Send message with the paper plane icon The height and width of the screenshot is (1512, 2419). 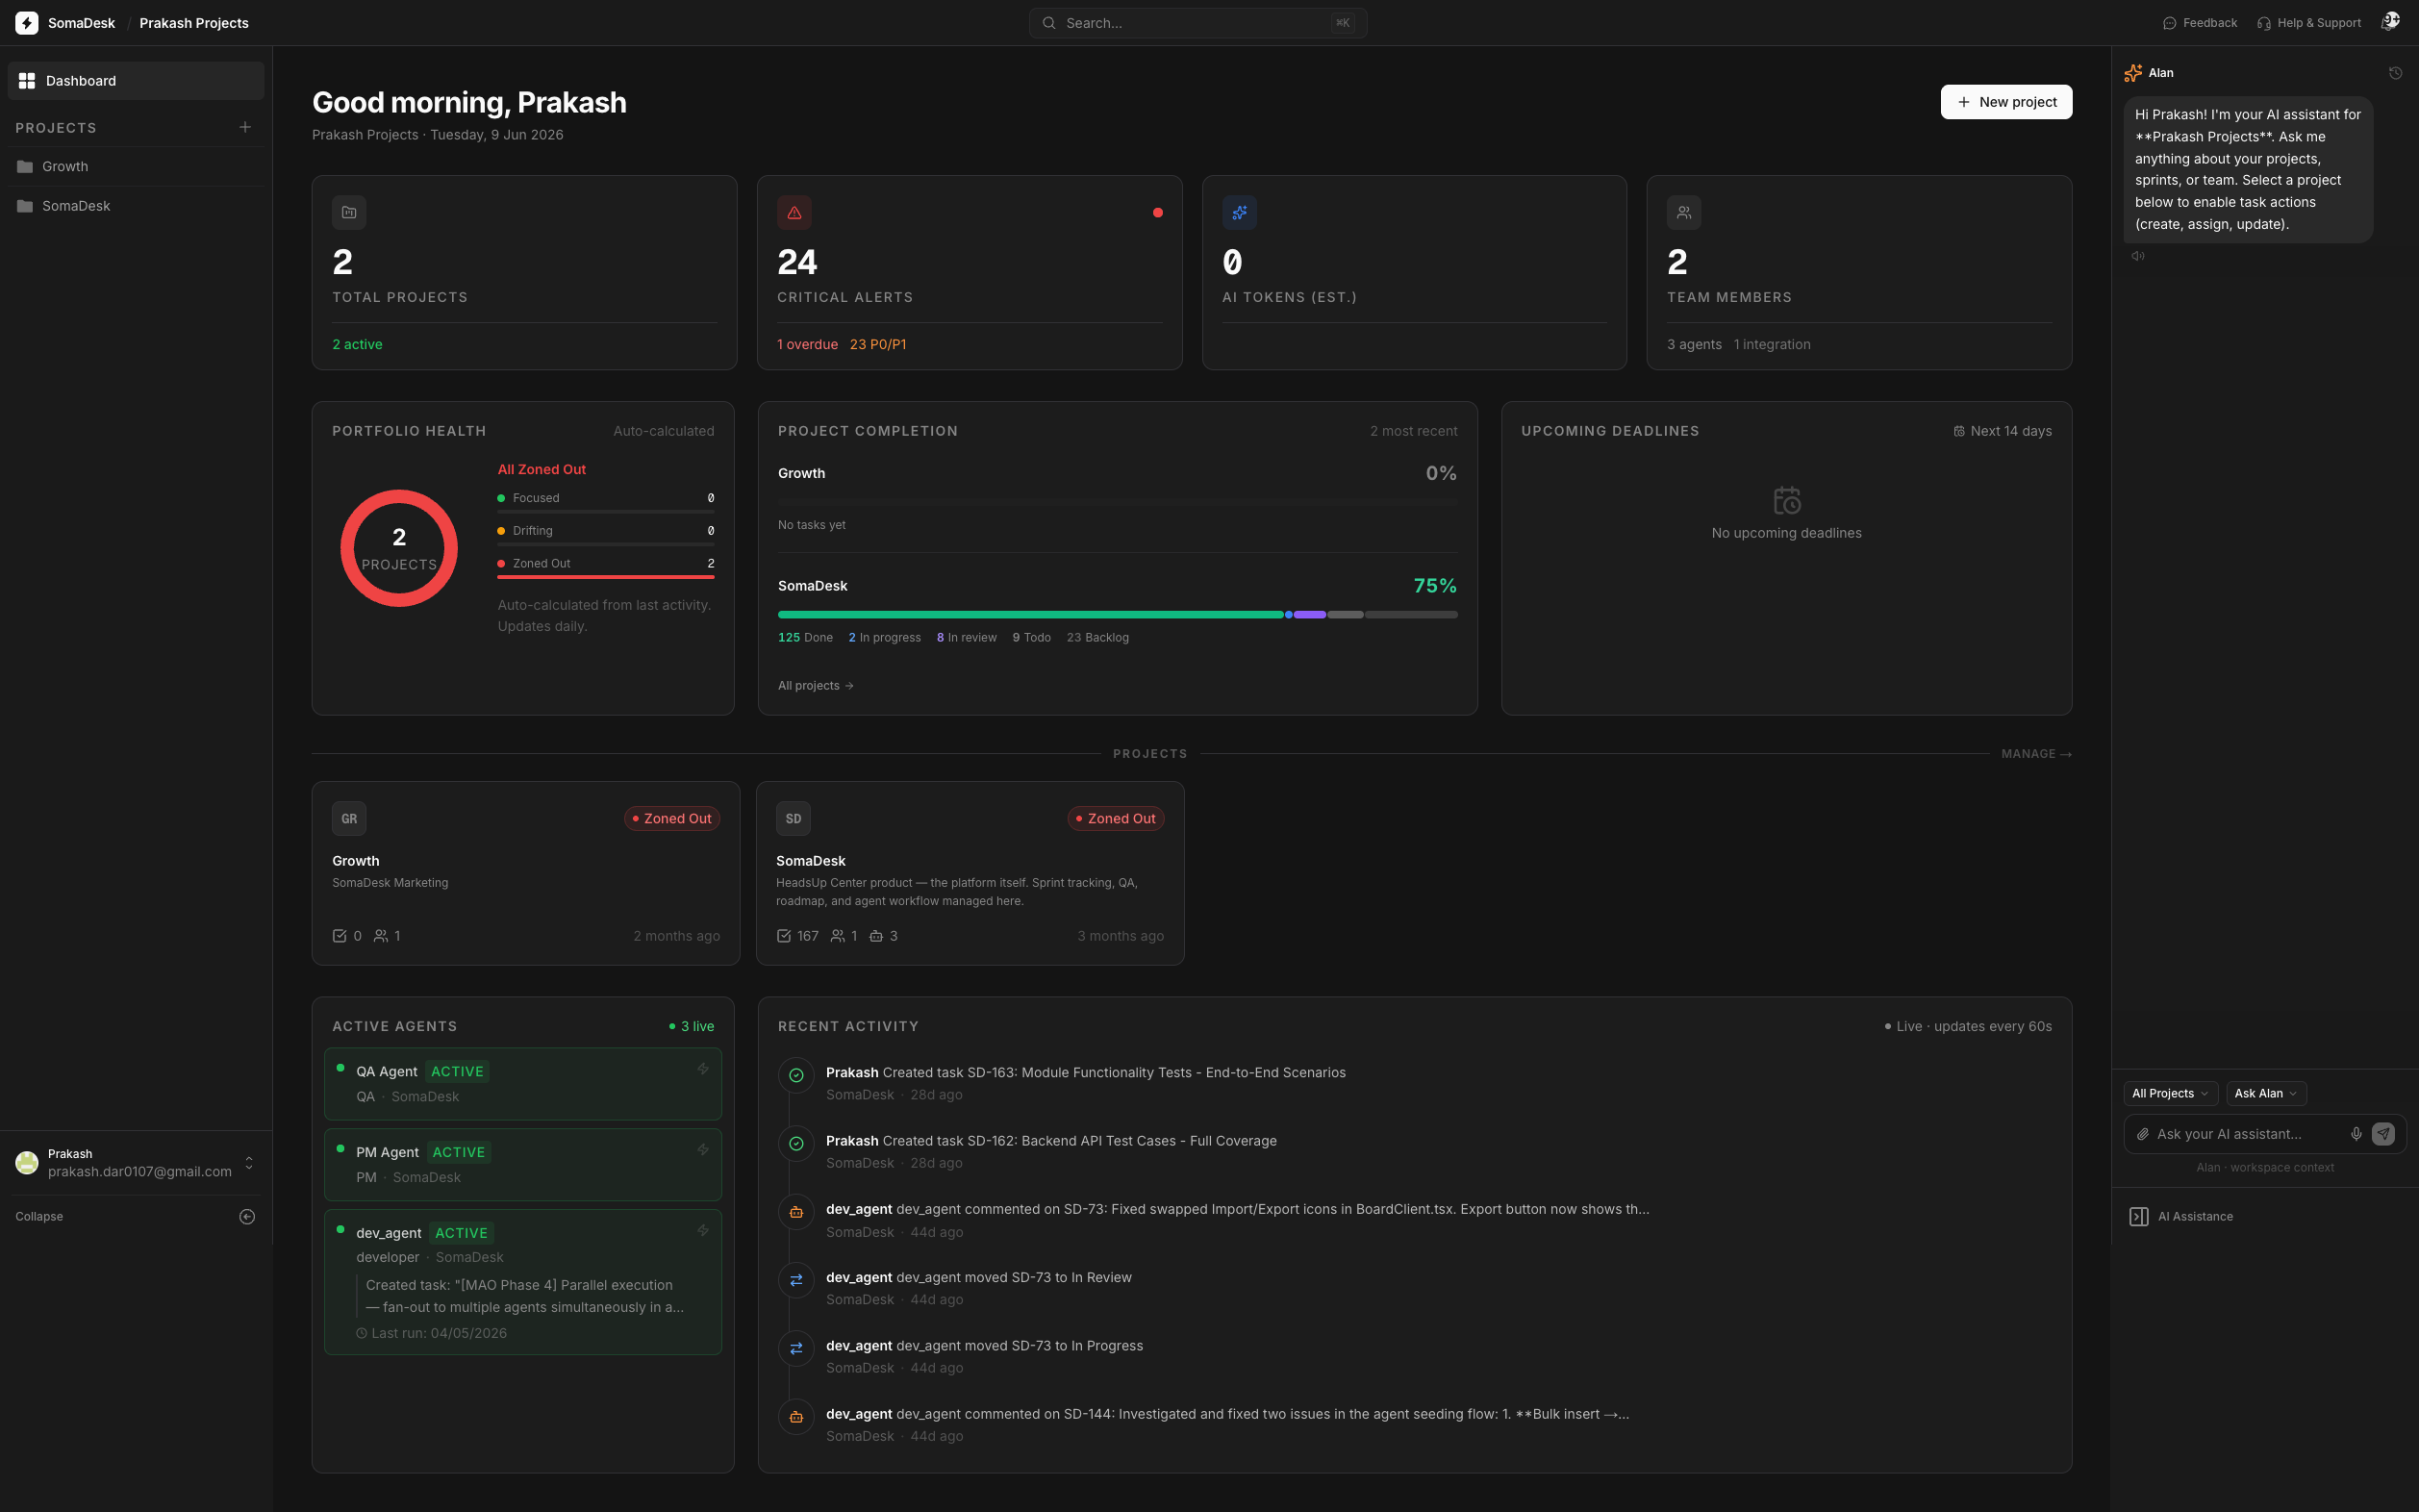[2383, 1134]
